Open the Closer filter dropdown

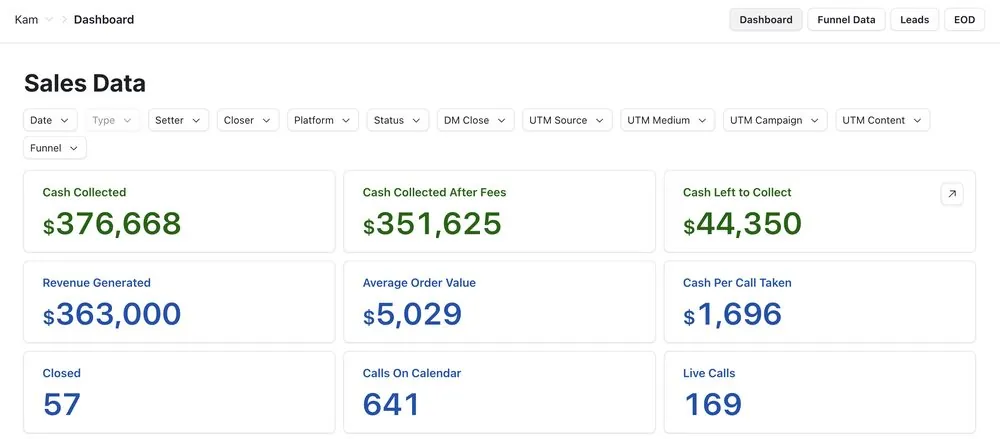pyautogui.click(x=247, y=120)
